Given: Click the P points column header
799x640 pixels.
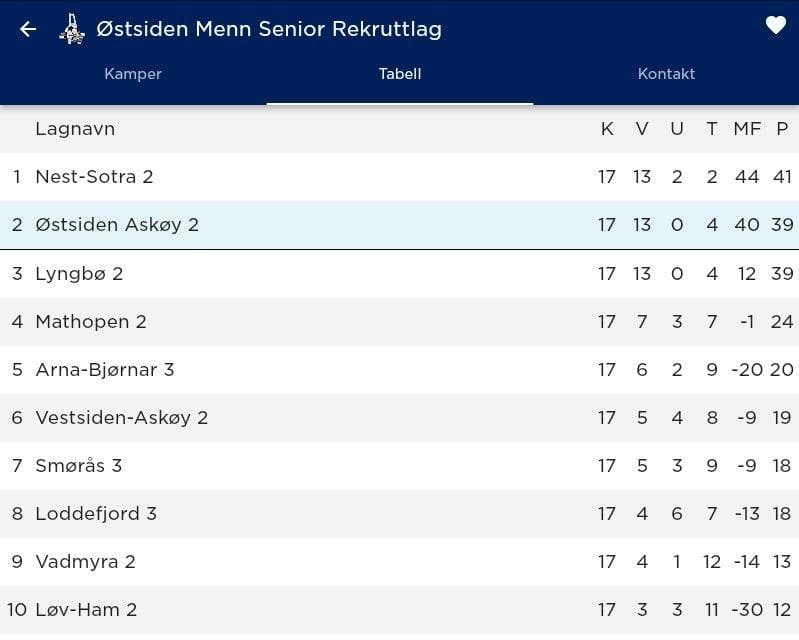Looking at the screenshot, I should click(x=782, y=129).
